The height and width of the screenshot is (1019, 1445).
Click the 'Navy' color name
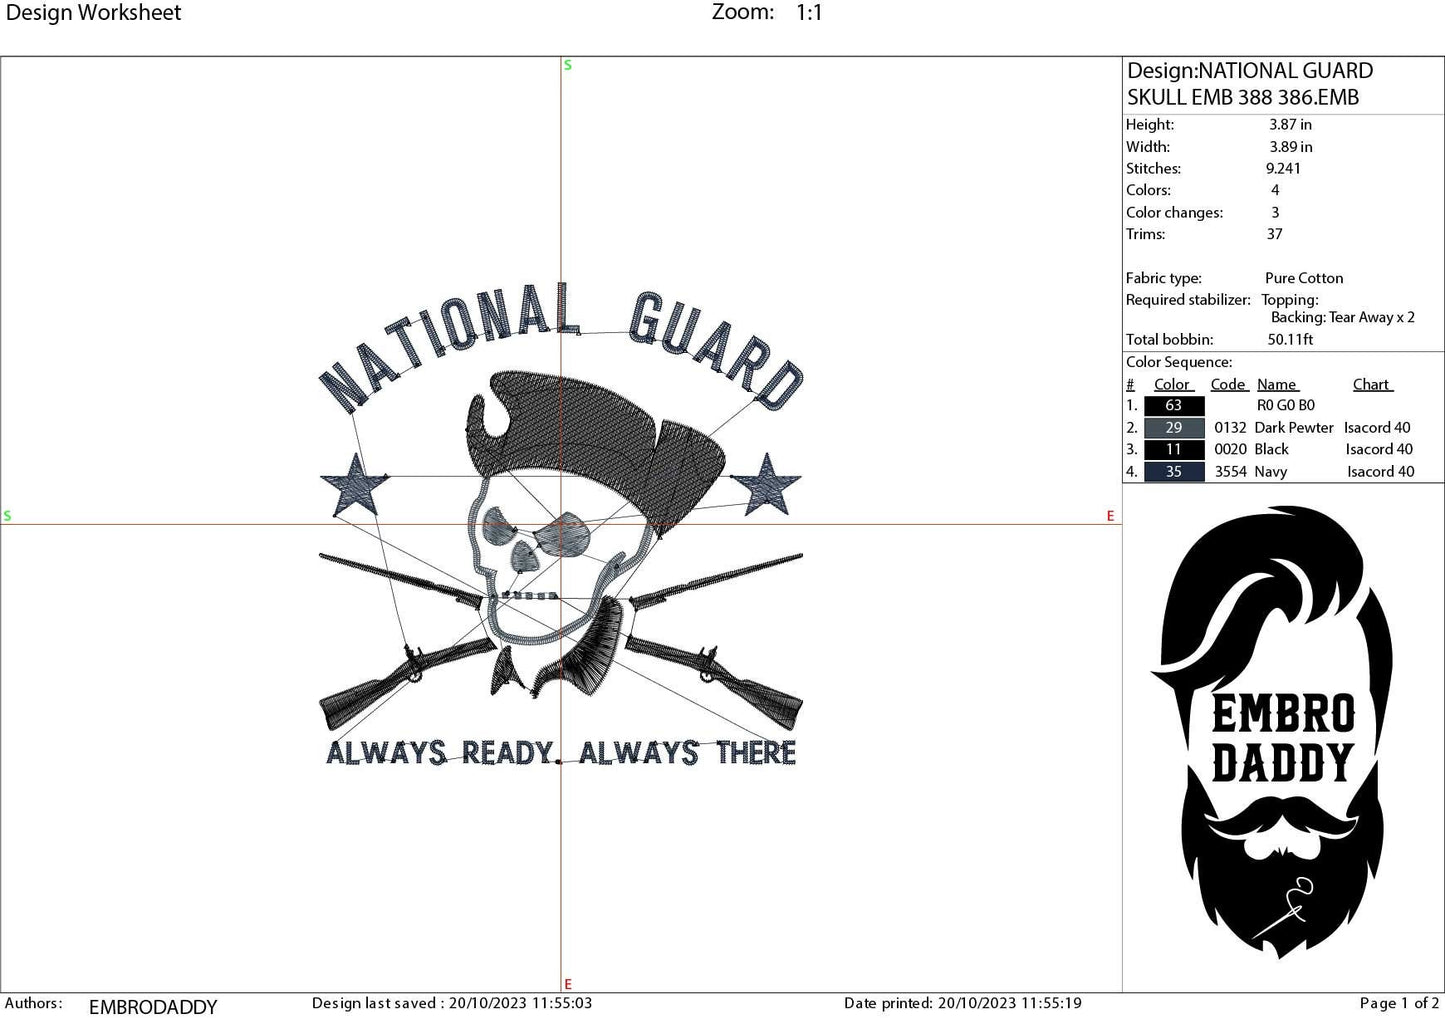pyautogui.click(x=1270, y=472)
